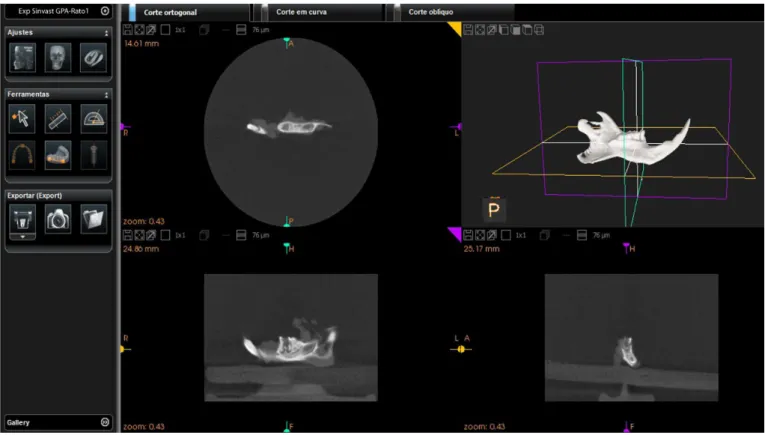Select the mandible nerve canal tool
The width and height of the screenshot is (765, 435).
[x=58, y=156]
